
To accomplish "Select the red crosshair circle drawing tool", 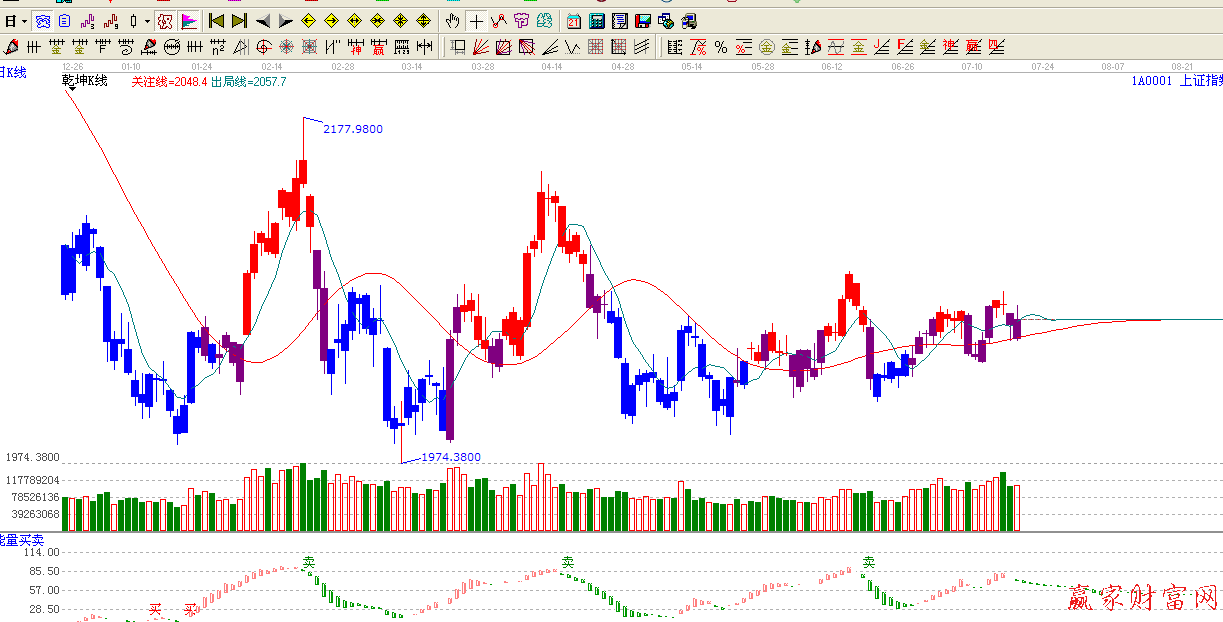I will tap(263, 46).
